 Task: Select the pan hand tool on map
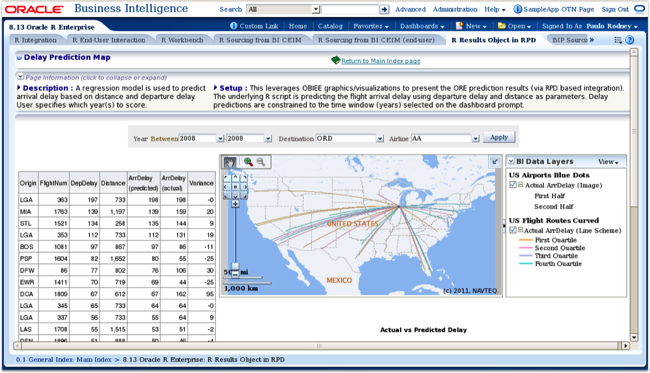229,162
